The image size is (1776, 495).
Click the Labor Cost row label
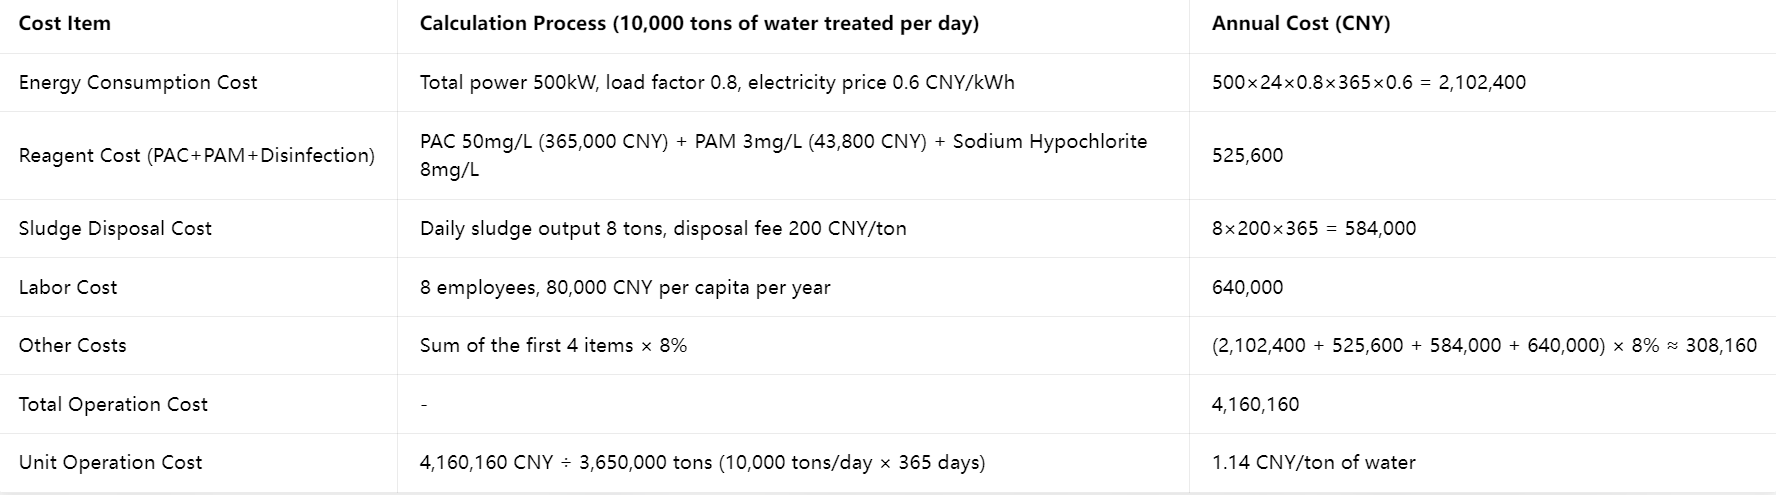[68, 288]
